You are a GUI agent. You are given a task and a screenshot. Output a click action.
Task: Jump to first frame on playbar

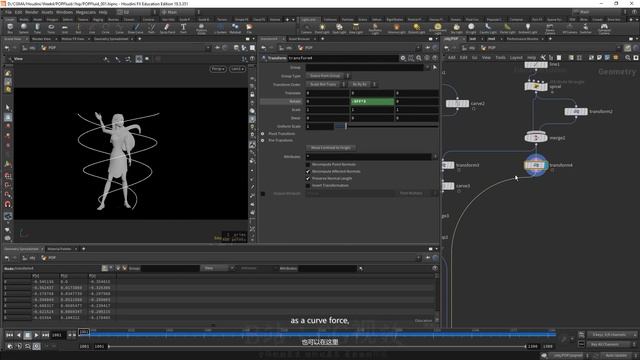click(x=9, y=335)
